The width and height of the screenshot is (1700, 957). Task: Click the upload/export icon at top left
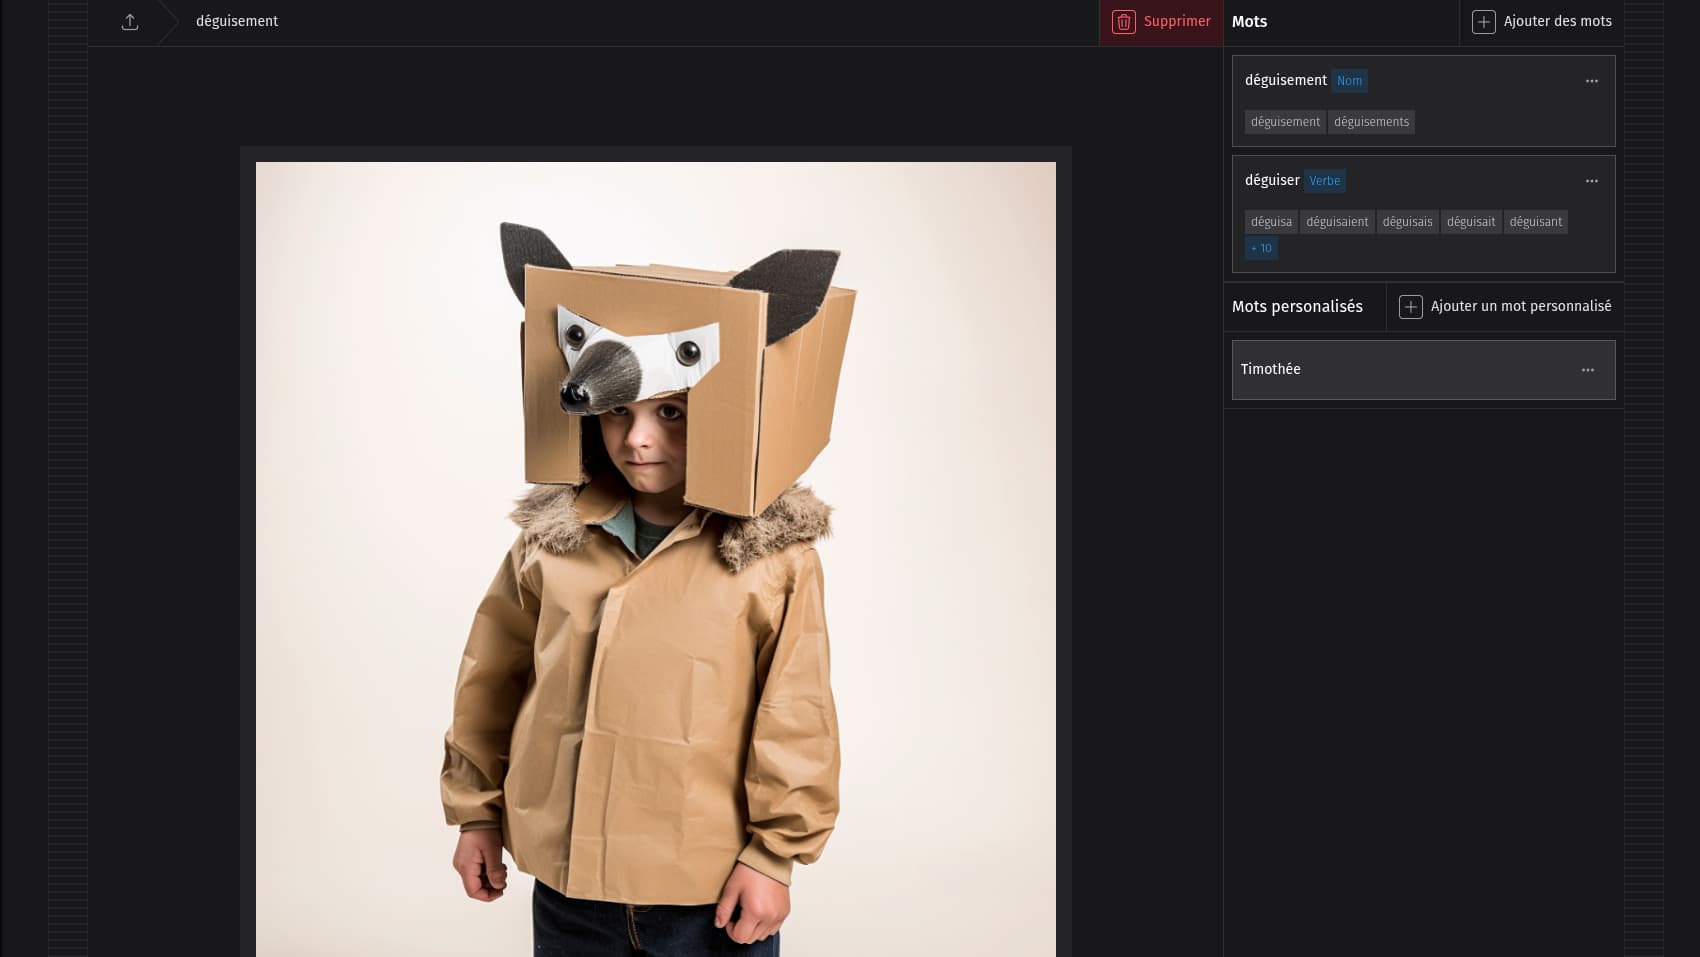[x=130, y=22]
